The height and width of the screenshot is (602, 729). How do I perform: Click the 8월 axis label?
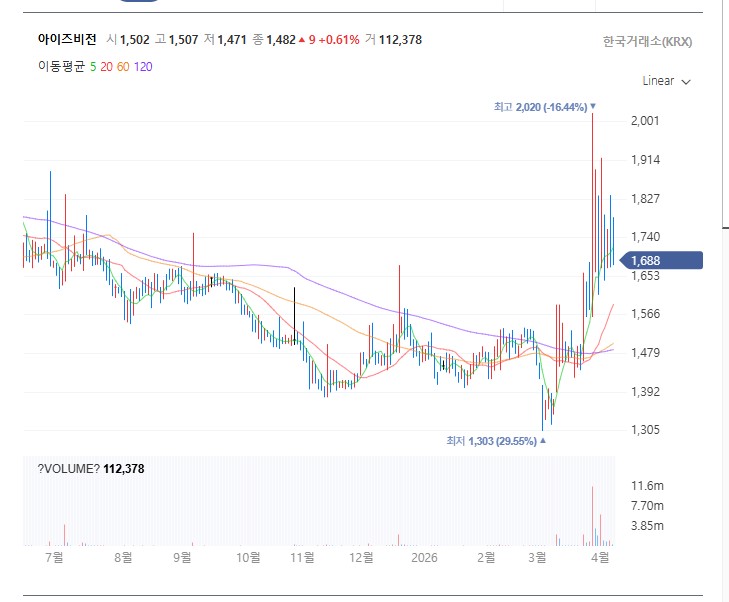click(123, 557)
